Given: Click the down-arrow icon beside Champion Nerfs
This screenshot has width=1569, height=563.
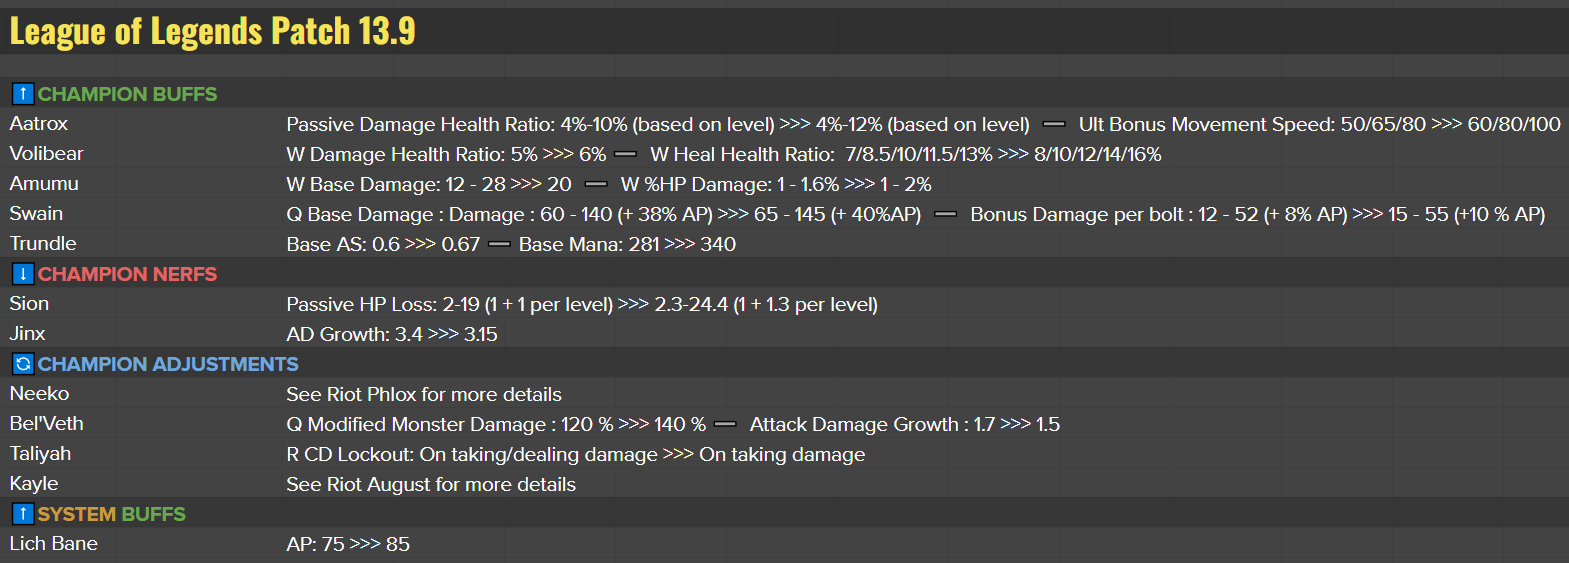Looking at the screenshot, I should [23, 274].
